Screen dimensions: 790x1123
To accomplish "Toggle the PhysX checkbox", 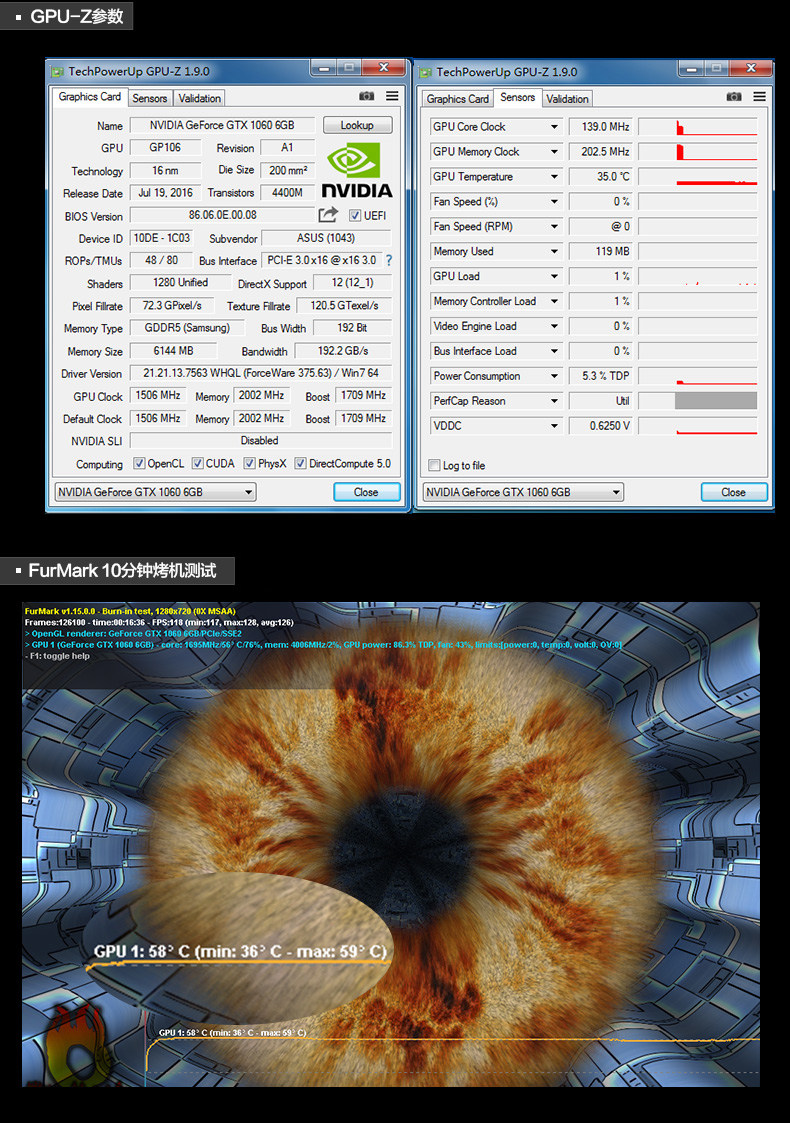I will click(249, 463).
